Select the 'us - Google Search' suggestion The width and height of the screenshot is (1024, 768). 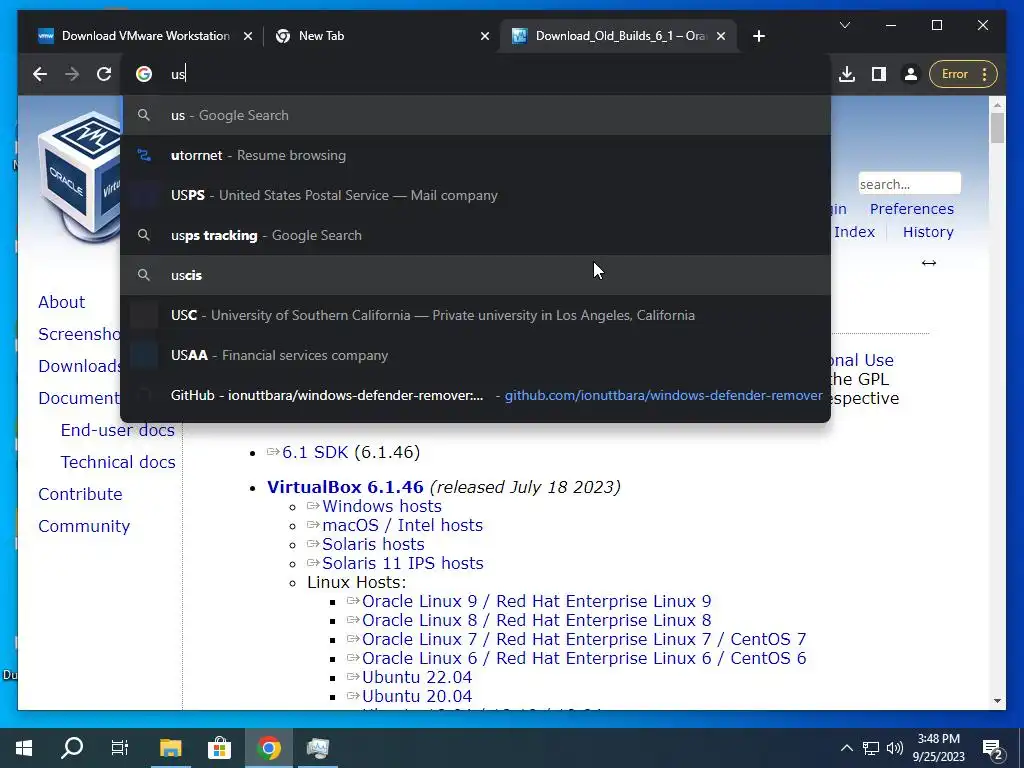click(475, 115)
